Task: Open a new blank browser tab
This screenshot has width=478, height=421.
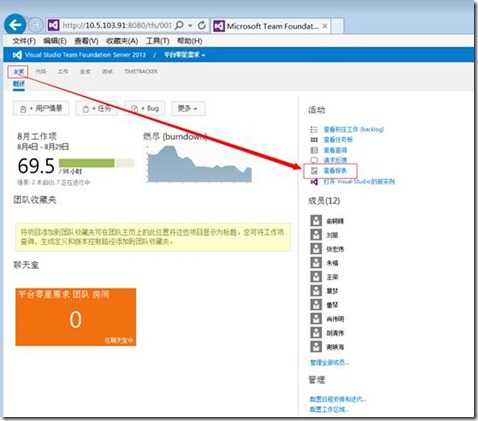Action: coord(337,26)
